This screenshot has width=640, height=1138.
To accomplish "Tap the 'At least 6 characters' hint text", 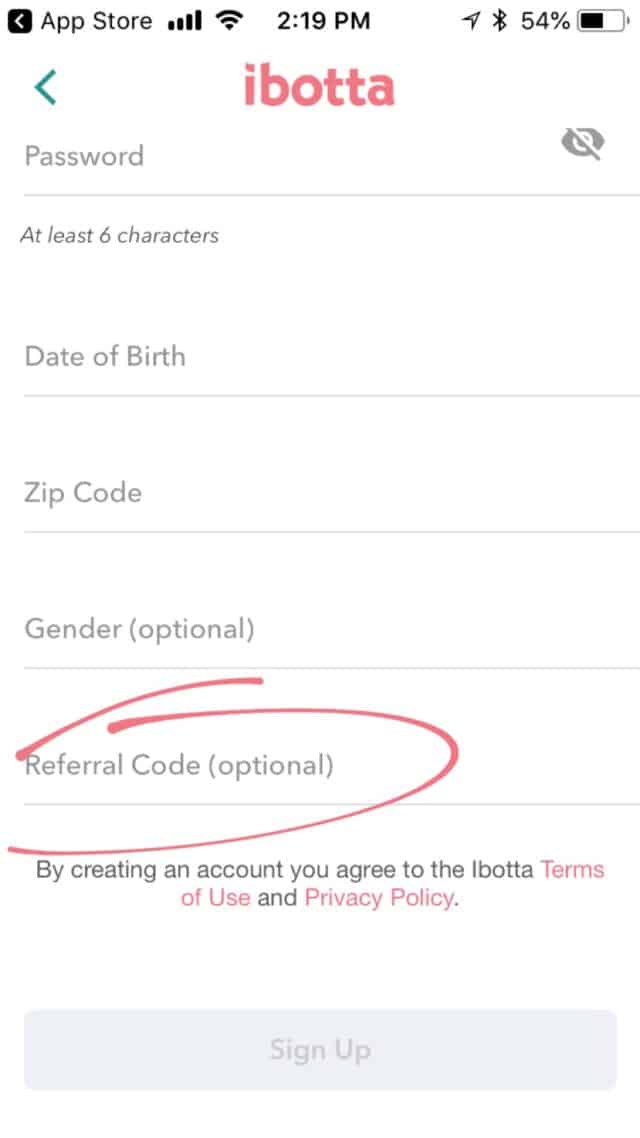I will [119, 235].
